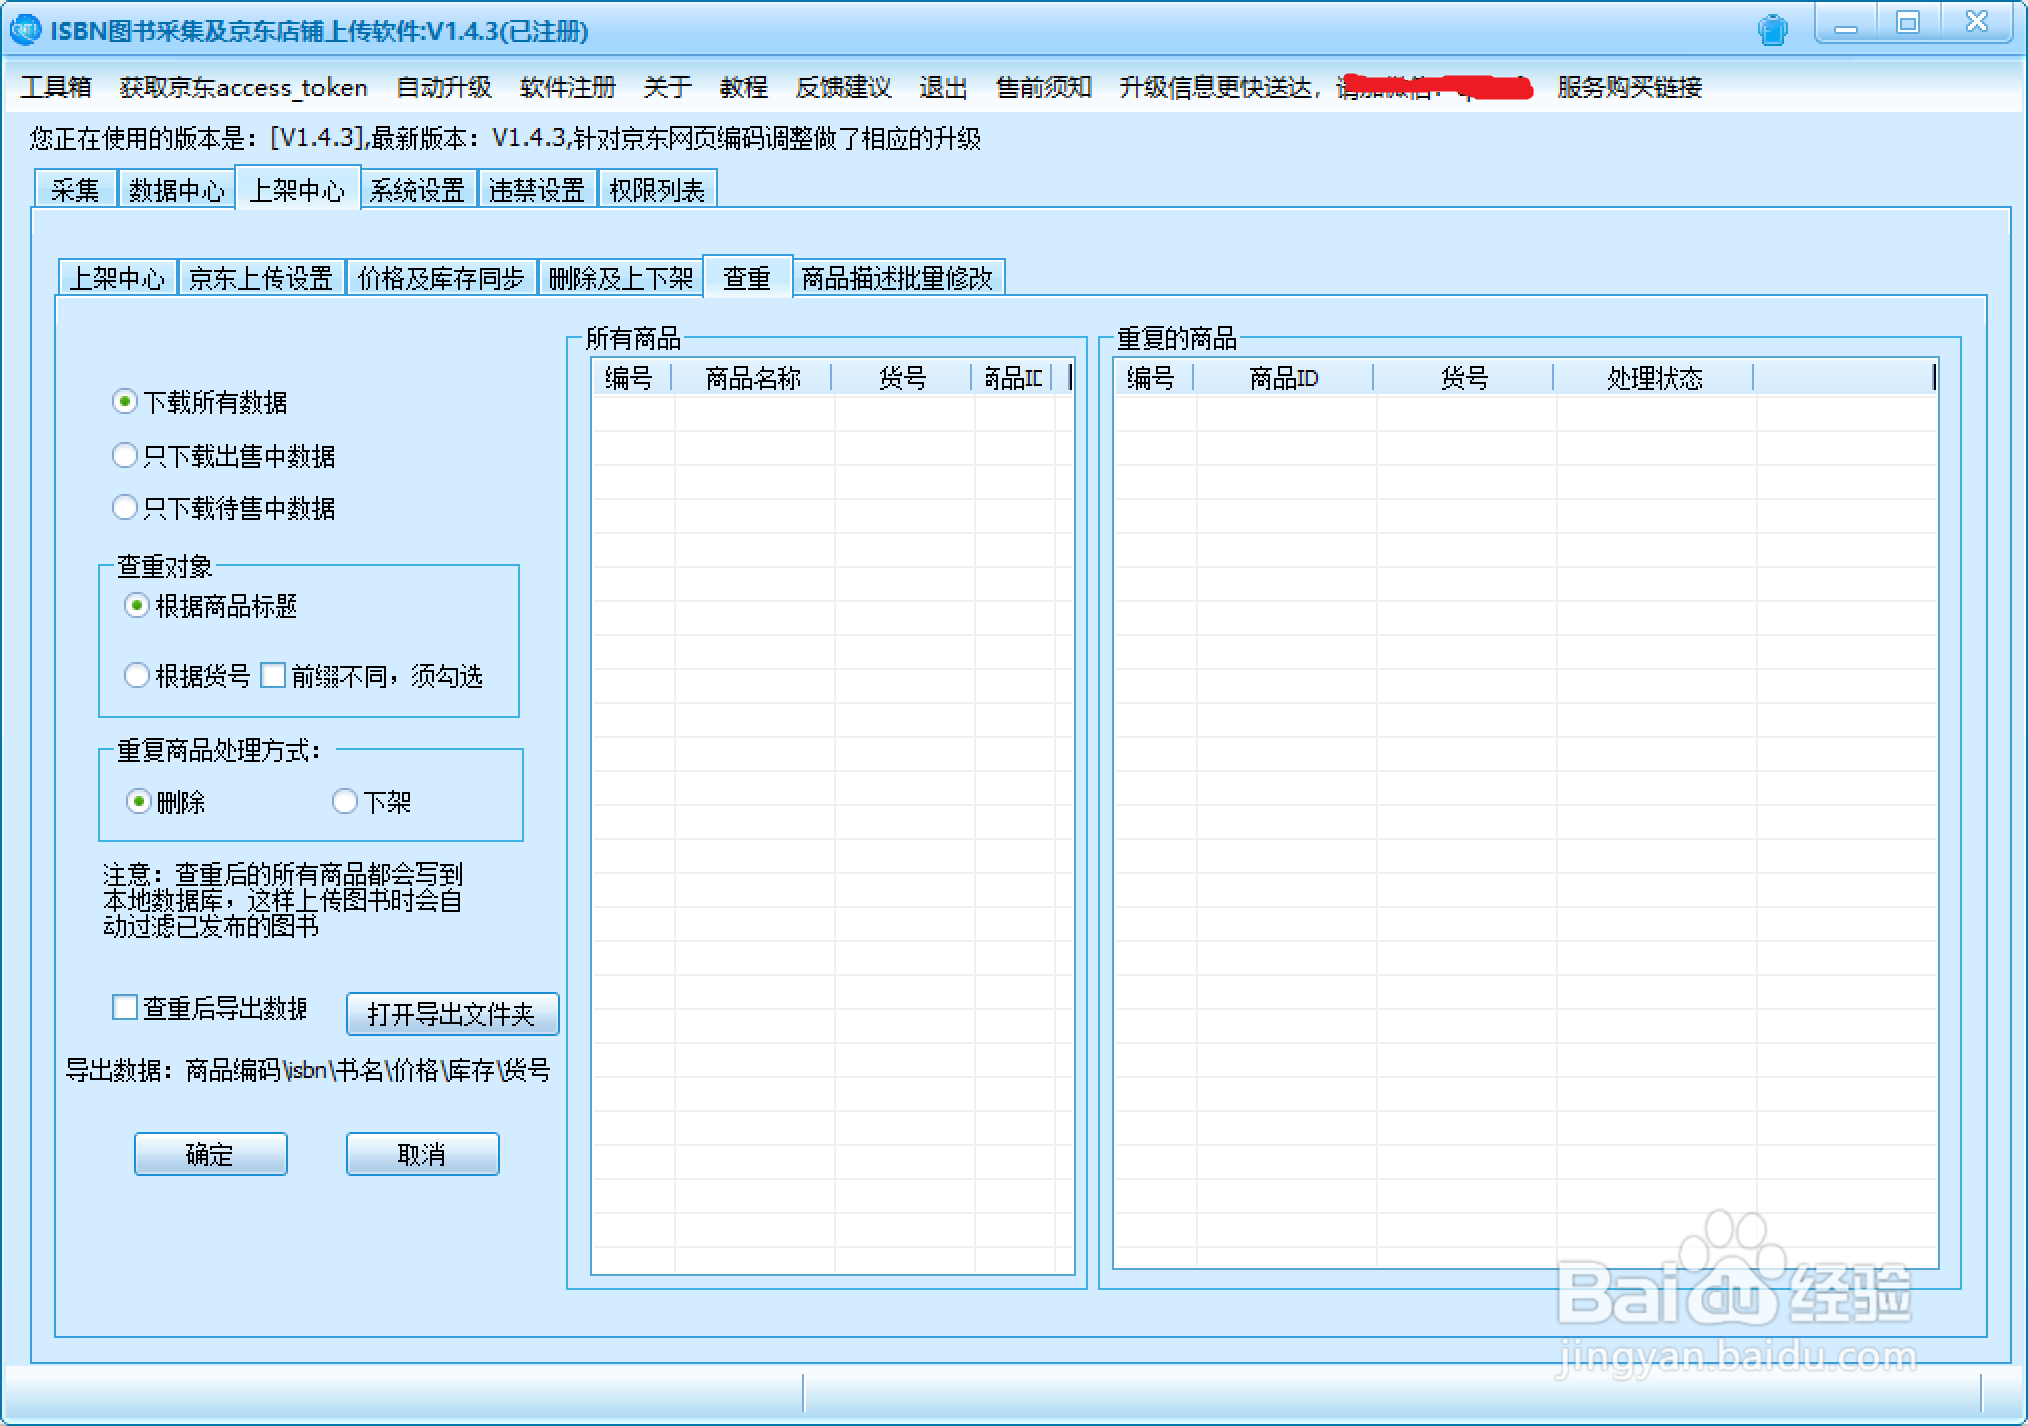The image size is (2028, 1426).
Task: Open 商品描述批量修改 tab
Action: (x=897, y=278)
